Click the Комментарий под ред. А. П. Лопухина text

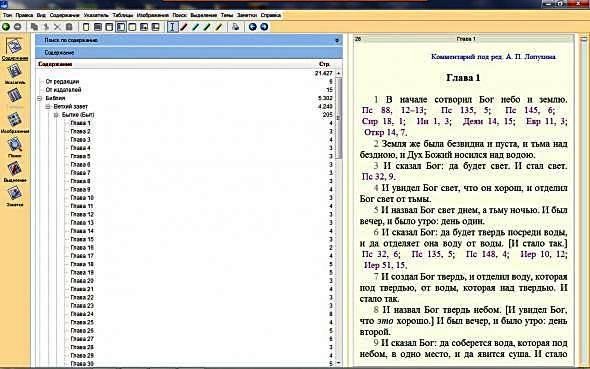click(493, 57)
